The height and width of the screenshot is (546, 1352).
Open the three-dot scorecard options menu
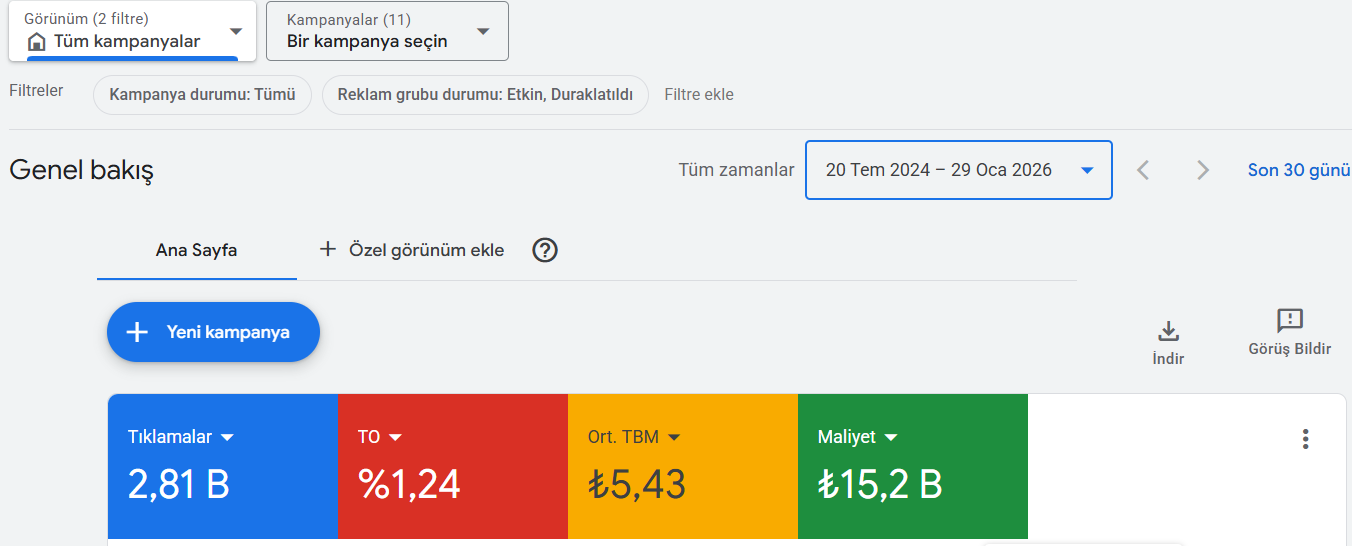(1304, 439)
